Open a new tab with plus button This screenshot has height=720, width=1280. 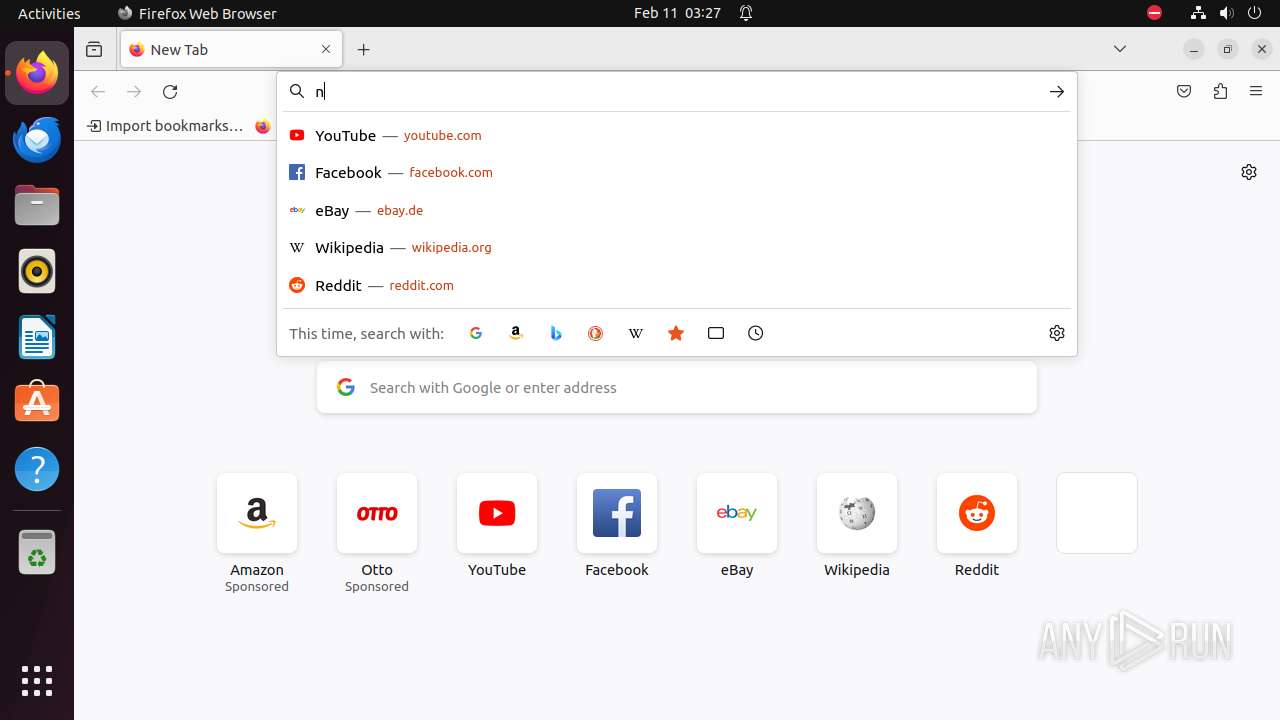364,49
